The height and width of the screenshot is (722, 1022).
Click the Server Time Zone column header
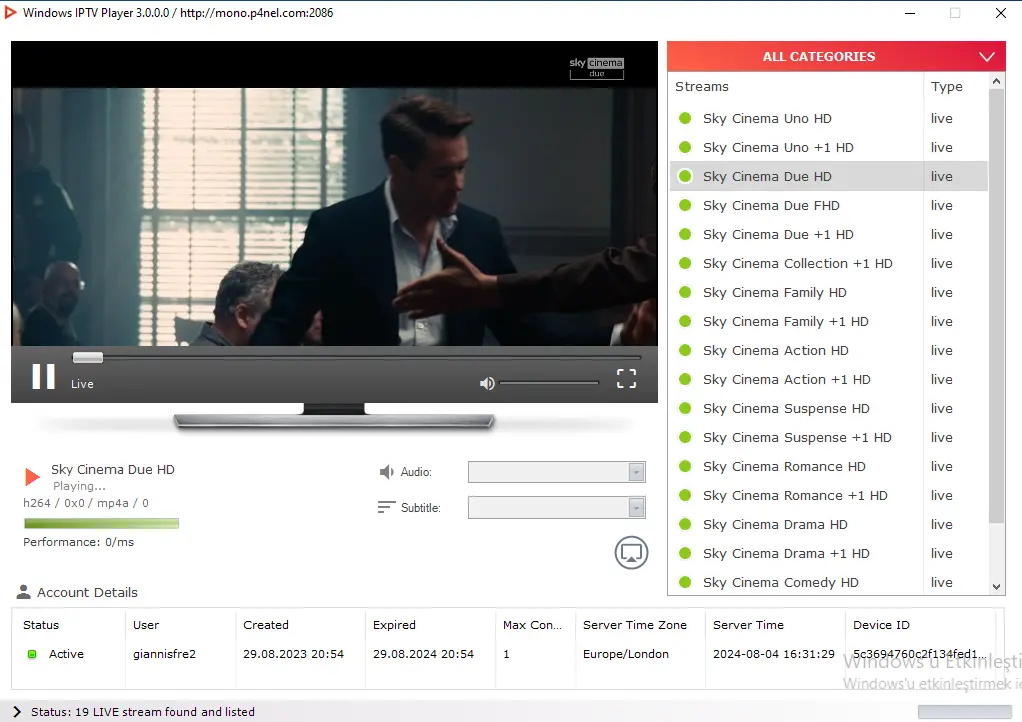click(x=635, y=625)
